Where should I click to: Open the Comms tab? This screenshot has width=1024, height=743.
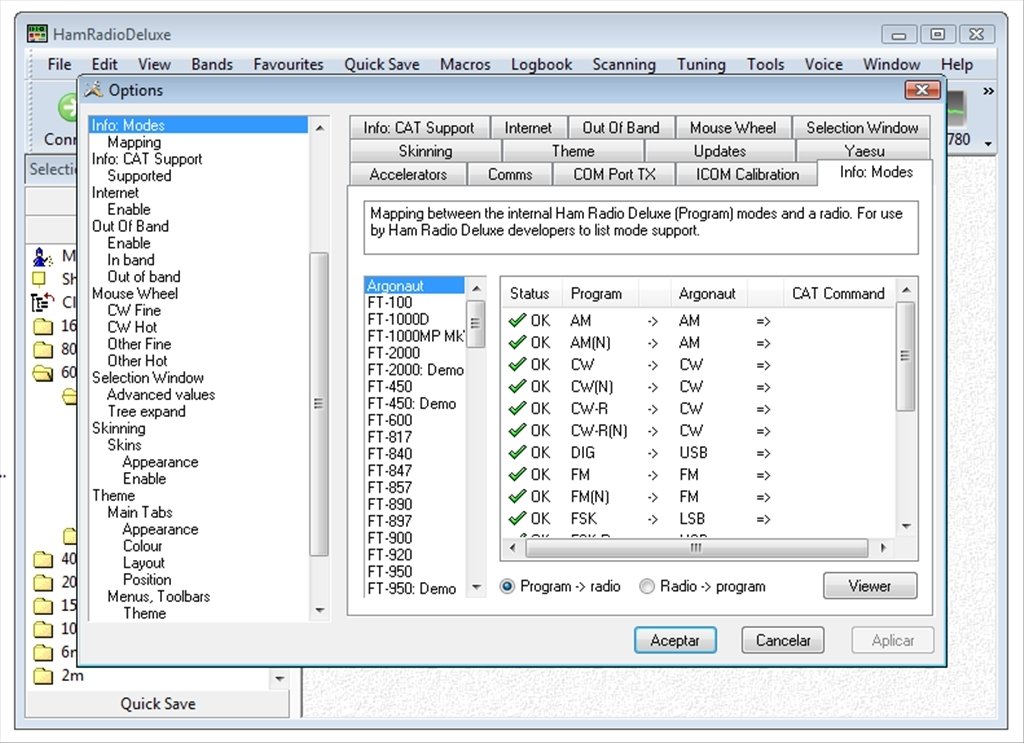tap(510, 174)
